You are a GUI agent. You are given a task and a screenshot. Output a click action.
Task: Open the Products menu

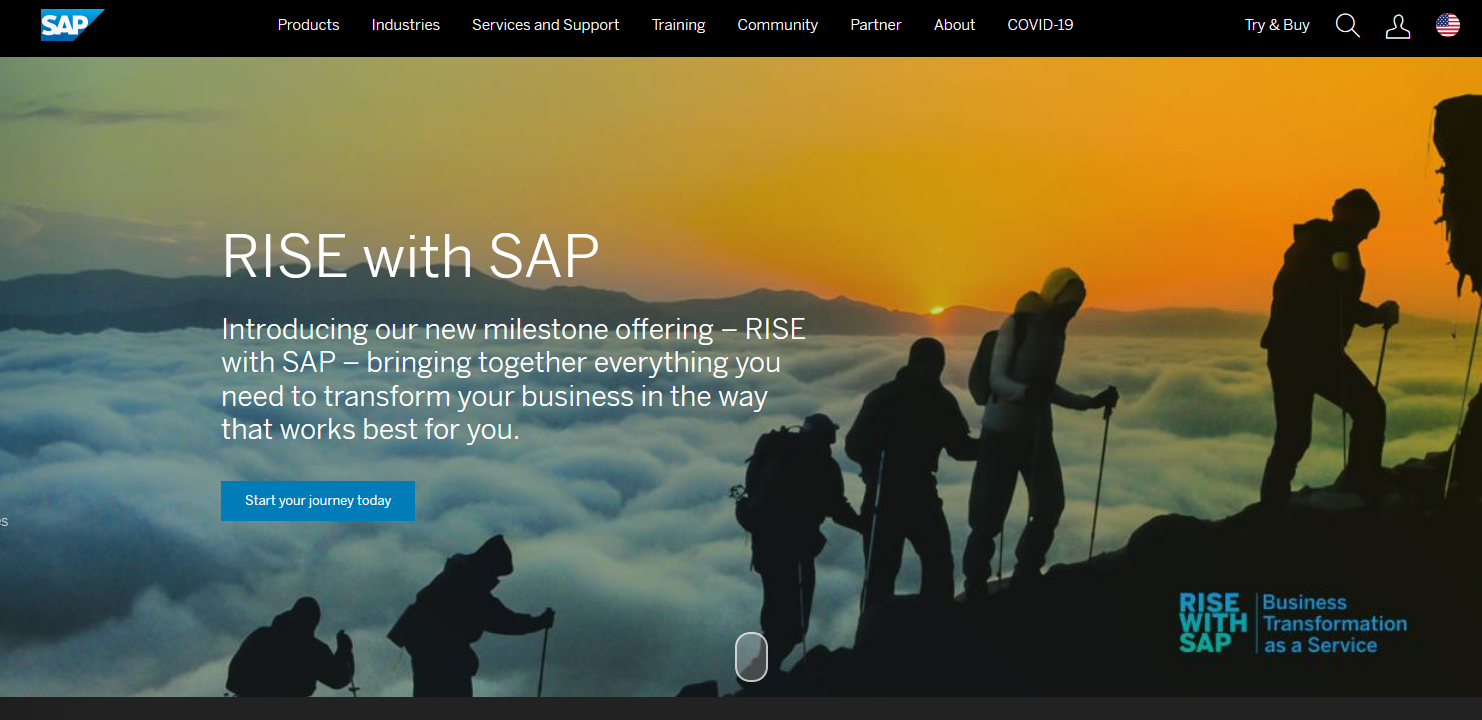click(308, 25)
